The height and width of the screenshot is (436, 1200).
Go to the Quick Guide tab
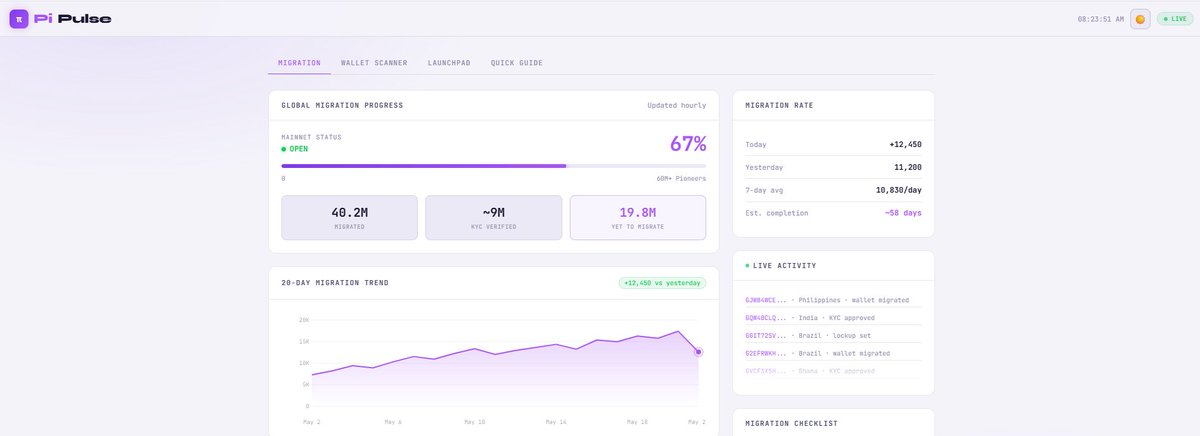click(x=517, y=63)
